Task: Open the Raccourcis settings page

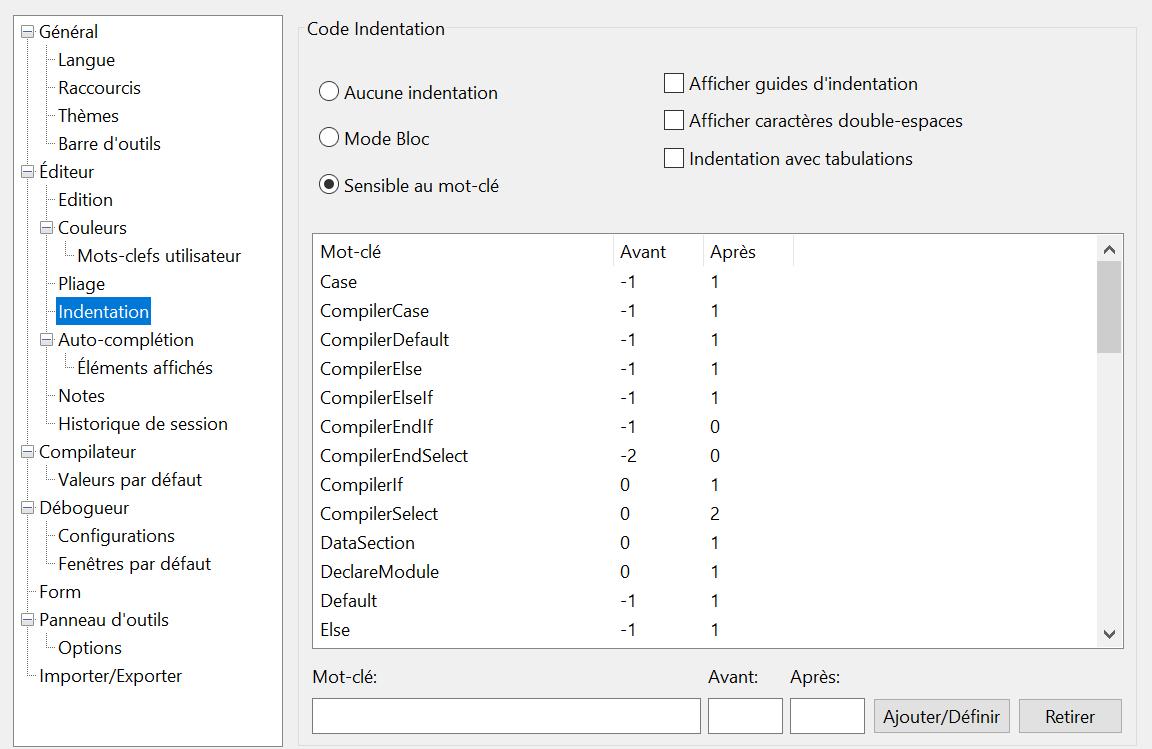Action: click(x=99, y=88)
